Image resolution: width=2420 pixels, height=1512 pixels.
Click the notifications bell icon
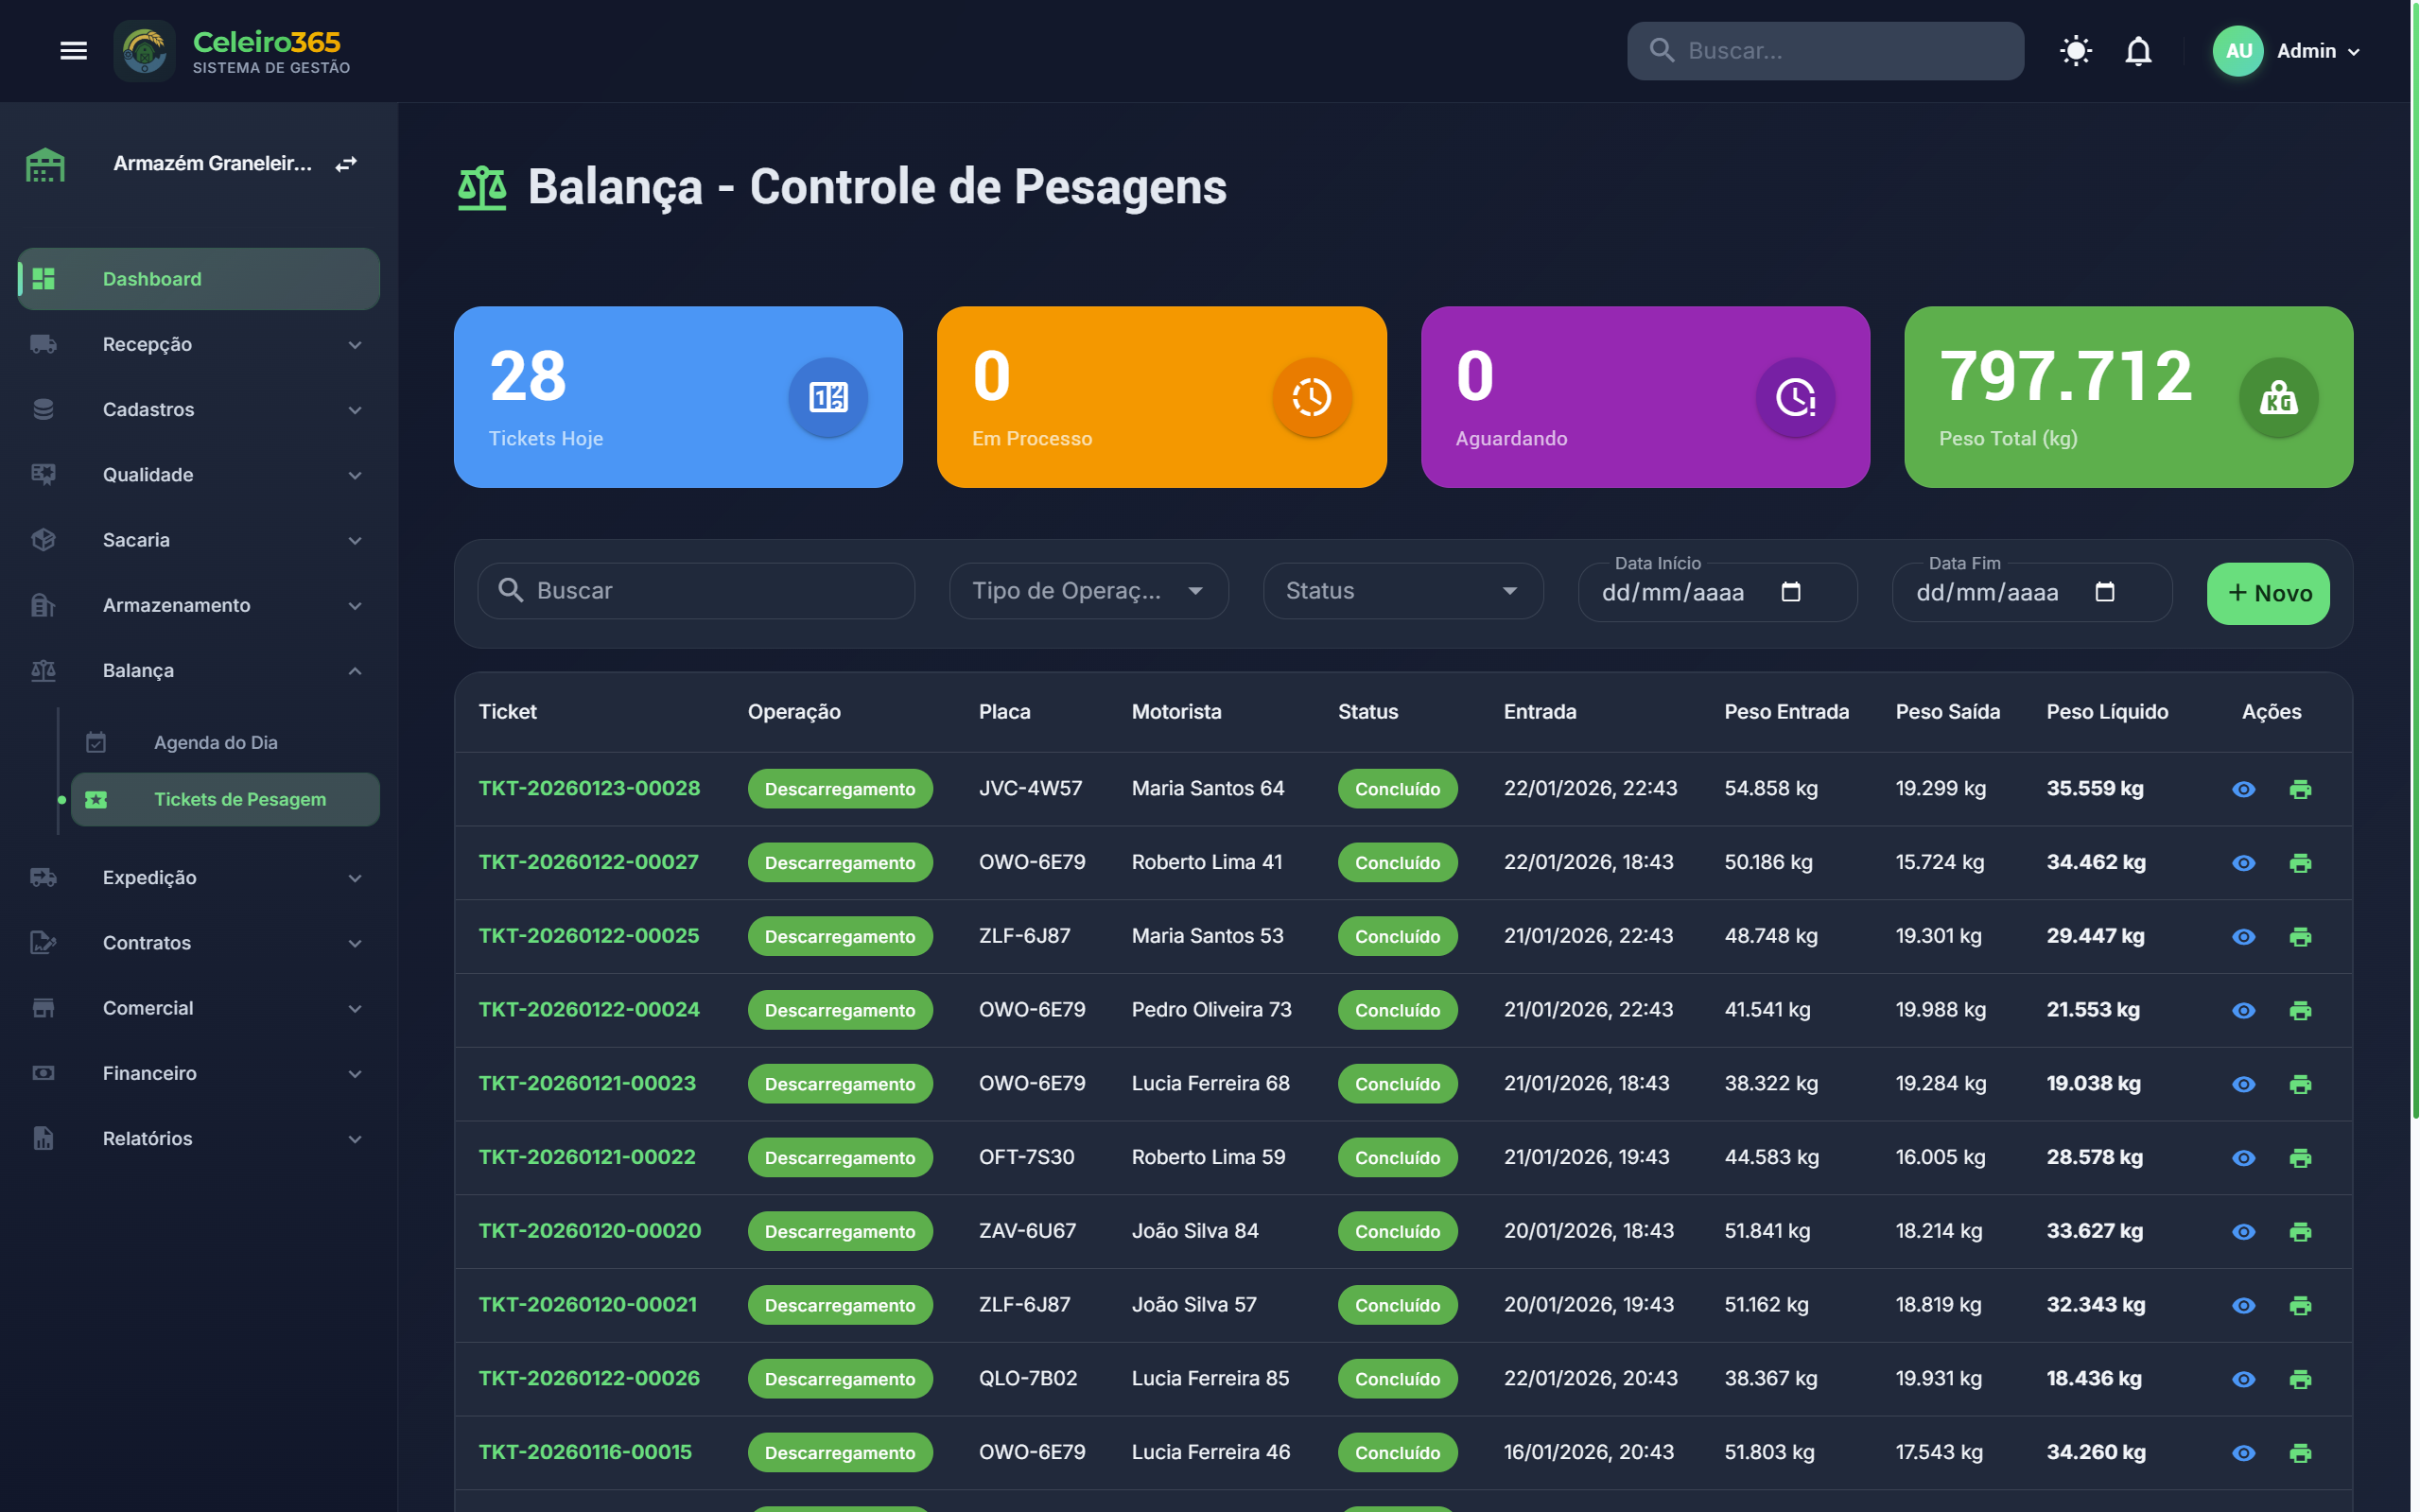pyautogui.click(x=2137, y=50)
